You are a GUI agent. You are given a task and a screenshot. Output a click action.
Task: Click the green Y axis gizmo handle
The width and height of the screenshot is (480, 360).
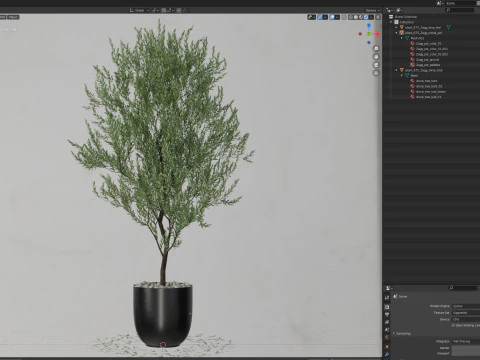tap(369, 34)
